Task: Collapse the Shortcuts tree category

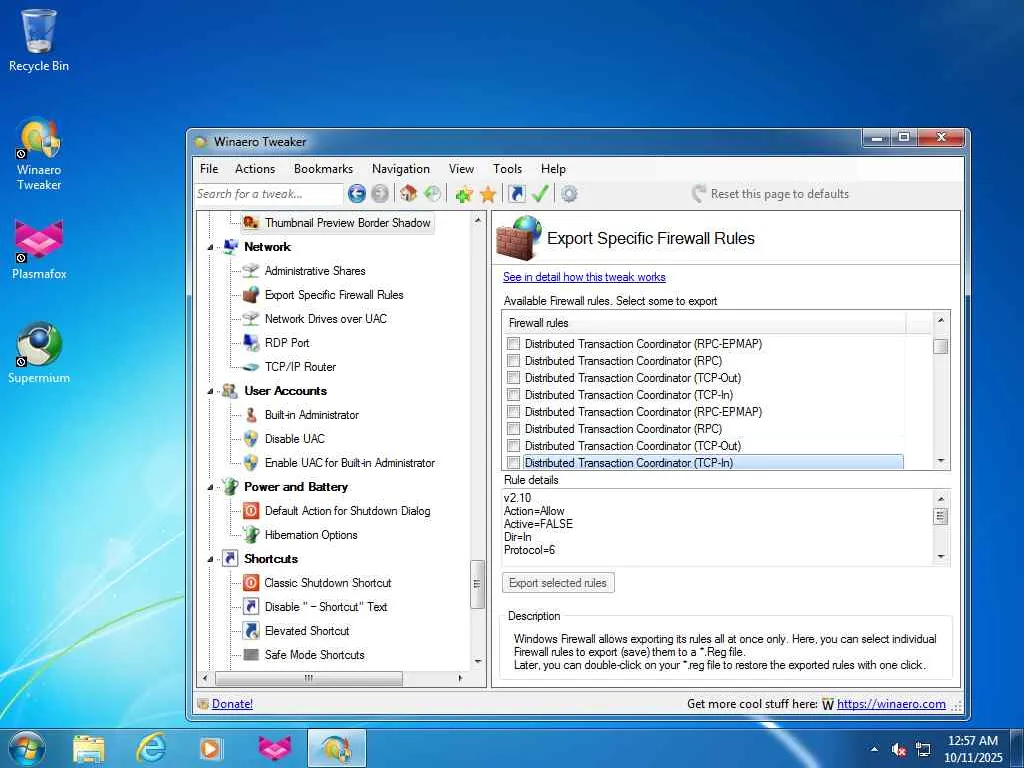Action: click(x=210, y=559)
